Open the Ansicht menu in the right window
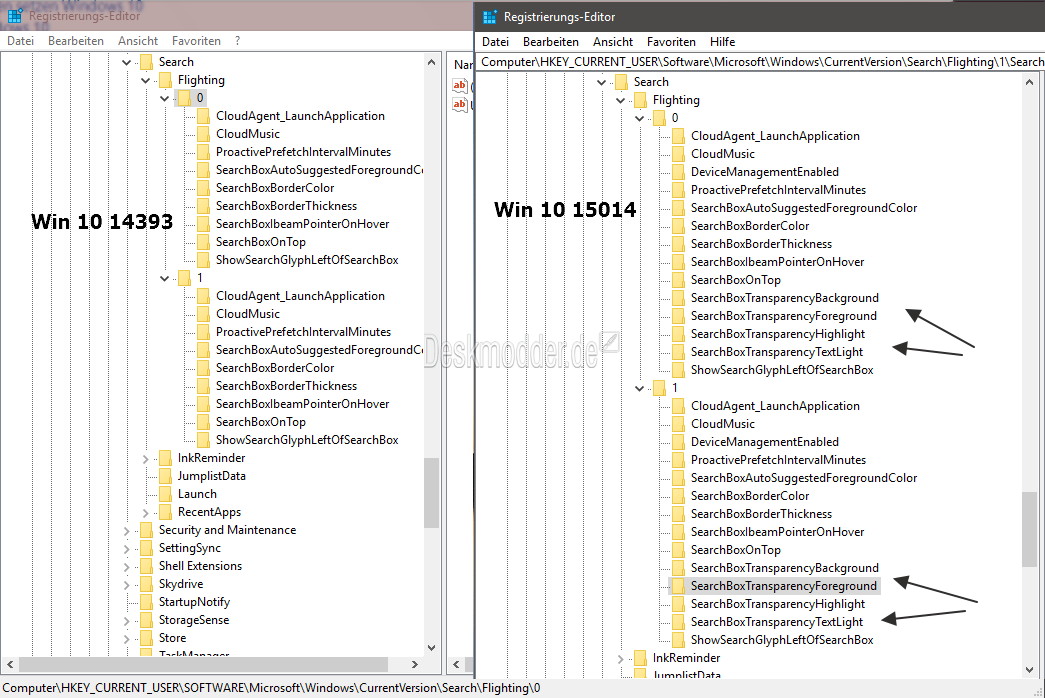1045x698 pixels. click(613, 41)
